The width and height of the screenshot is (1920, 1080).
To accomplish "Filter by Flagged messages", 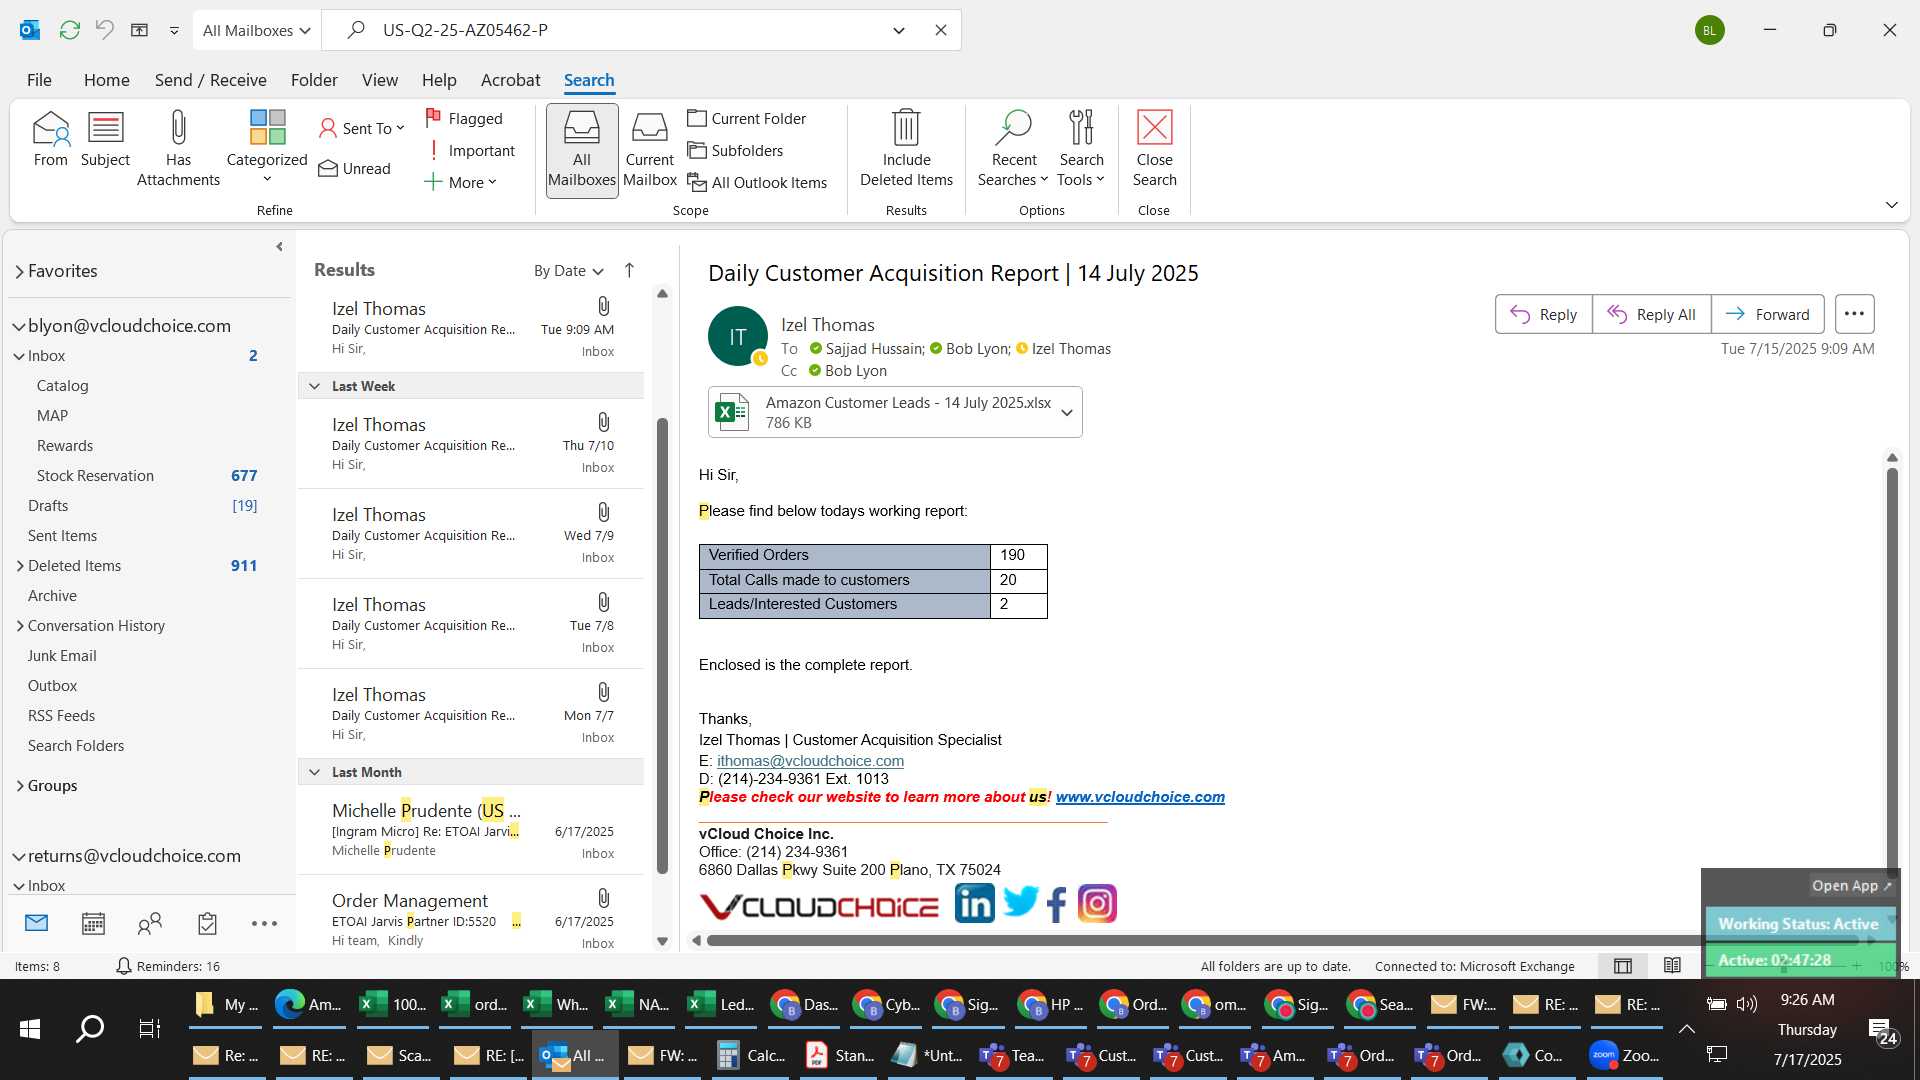I will [464, 118].
